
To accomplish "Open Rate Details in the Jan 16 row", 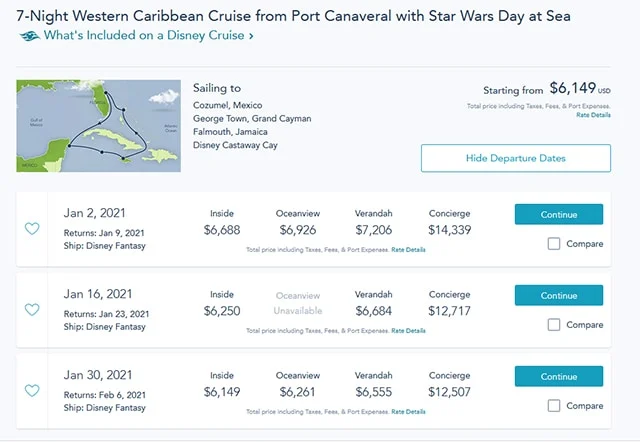I will coord(408,331).
